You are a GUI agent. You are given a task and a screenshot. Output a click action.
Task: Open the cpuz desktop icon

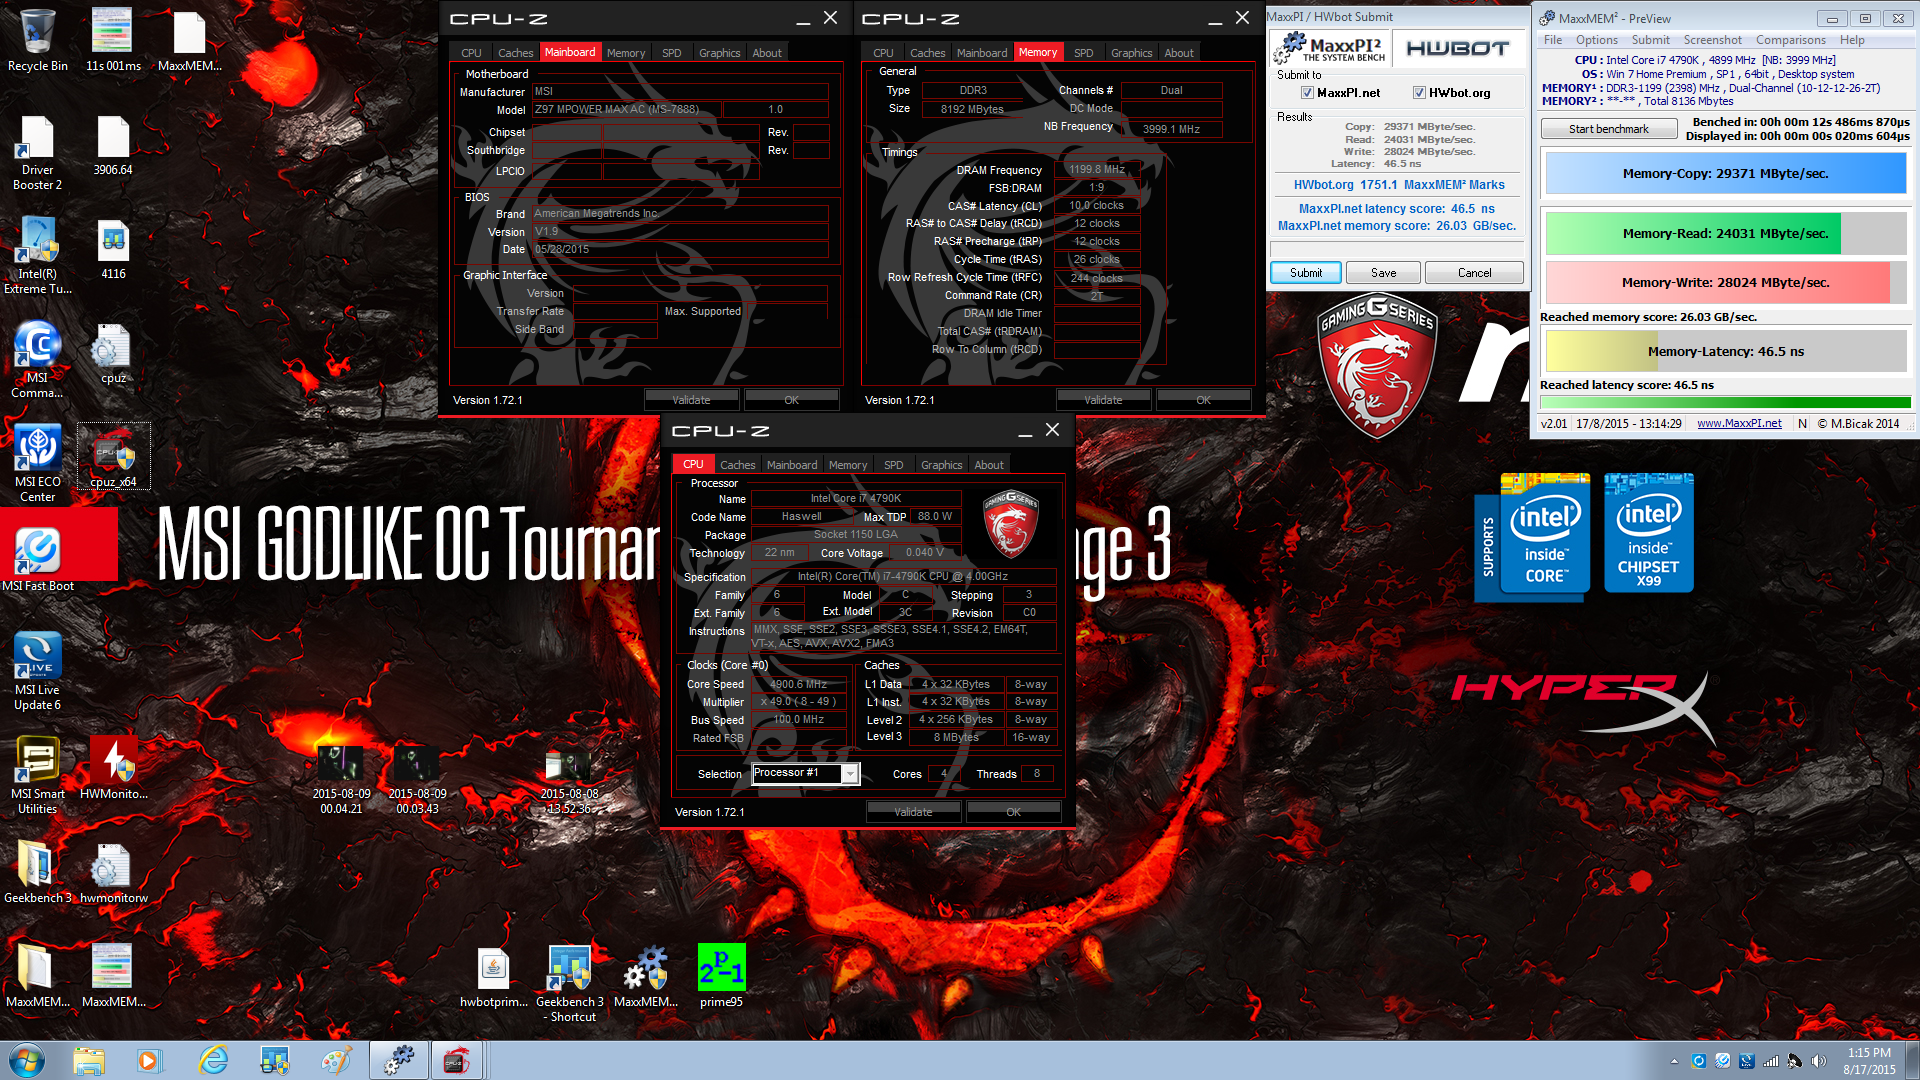click(x=113, y=353)
